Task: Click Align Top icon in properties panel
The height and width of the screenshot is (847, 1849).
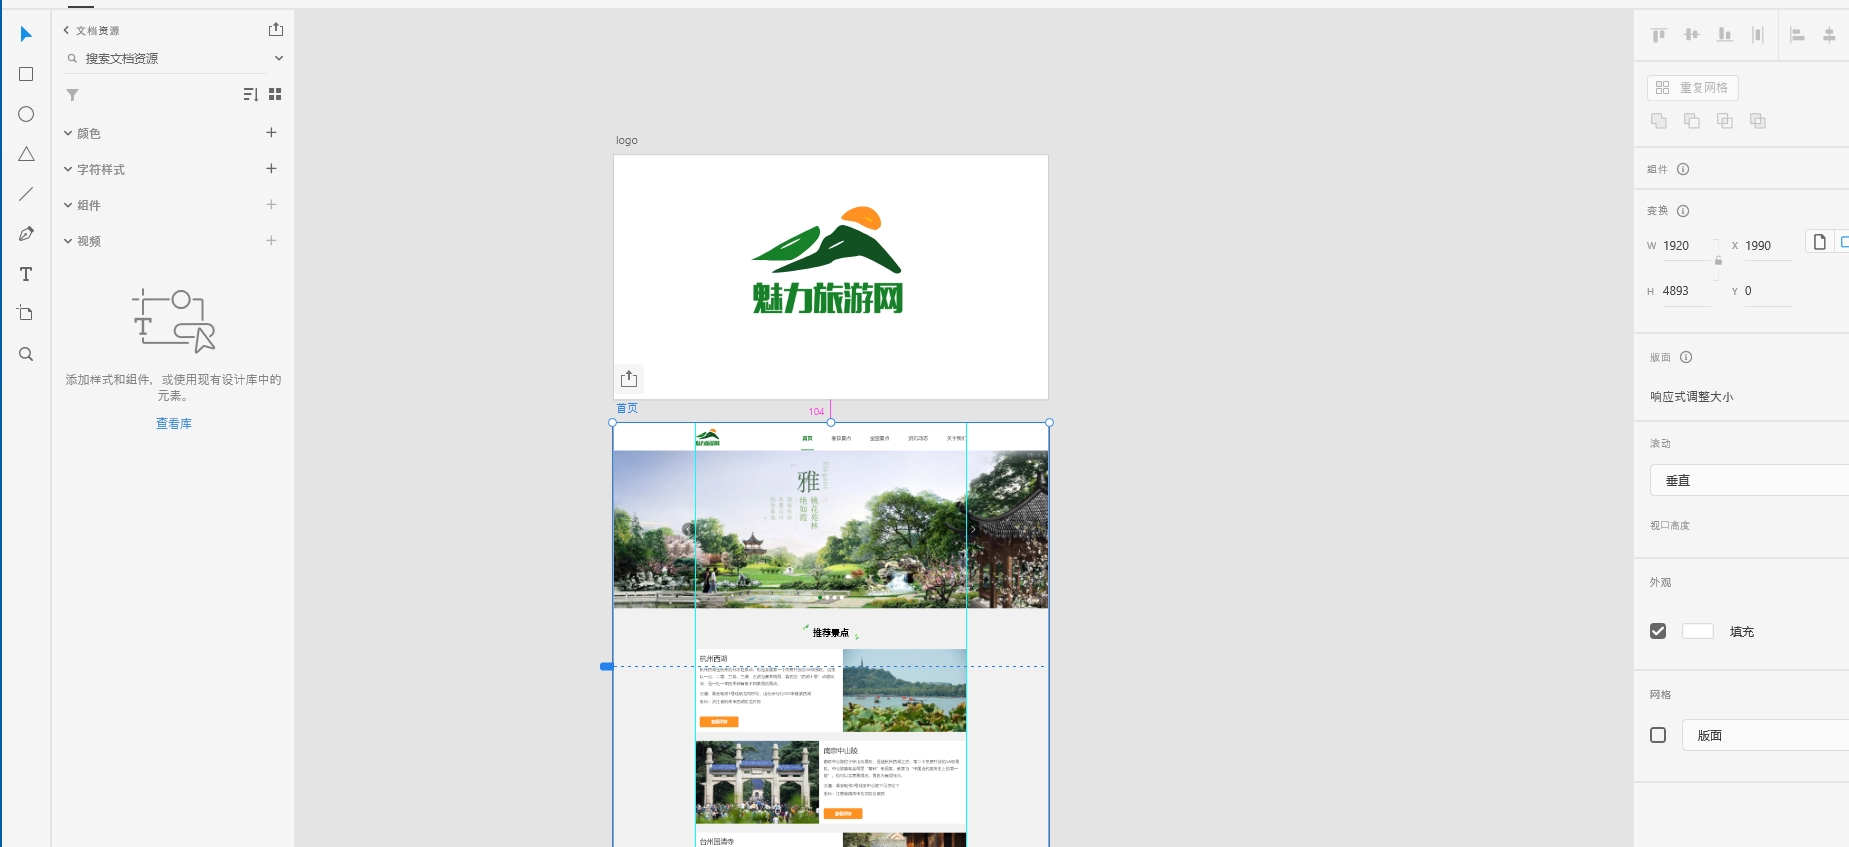Action: coord(1659,35)
